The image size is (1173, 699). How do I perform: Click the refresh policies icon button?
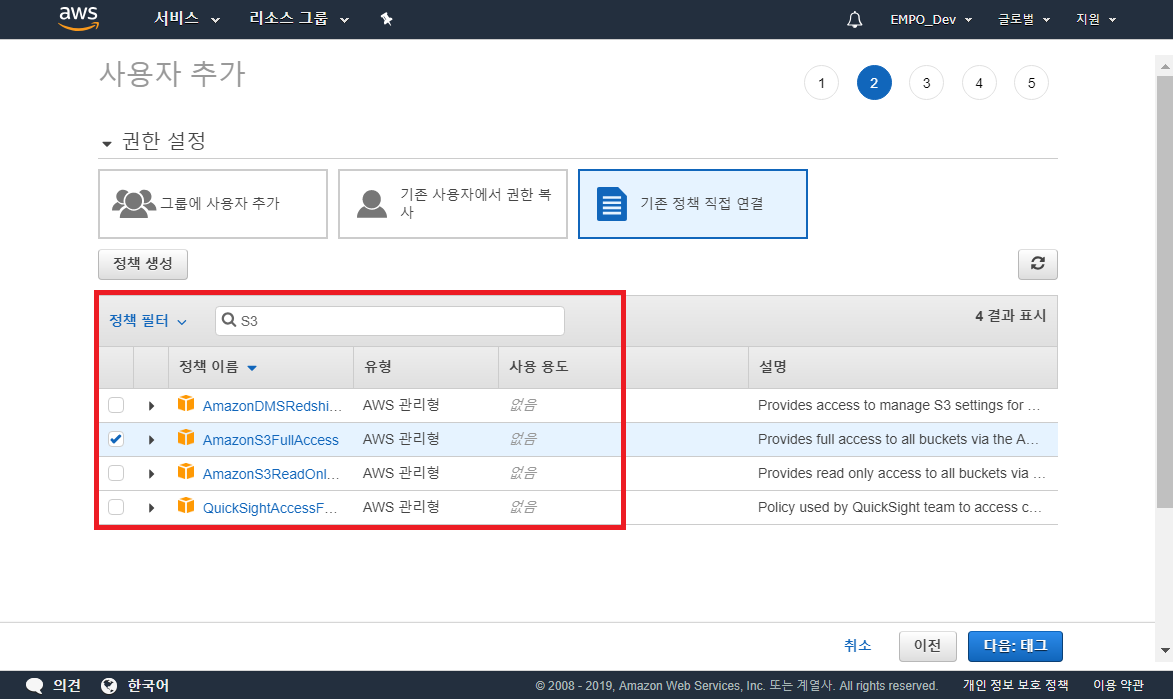[1038, 264]
